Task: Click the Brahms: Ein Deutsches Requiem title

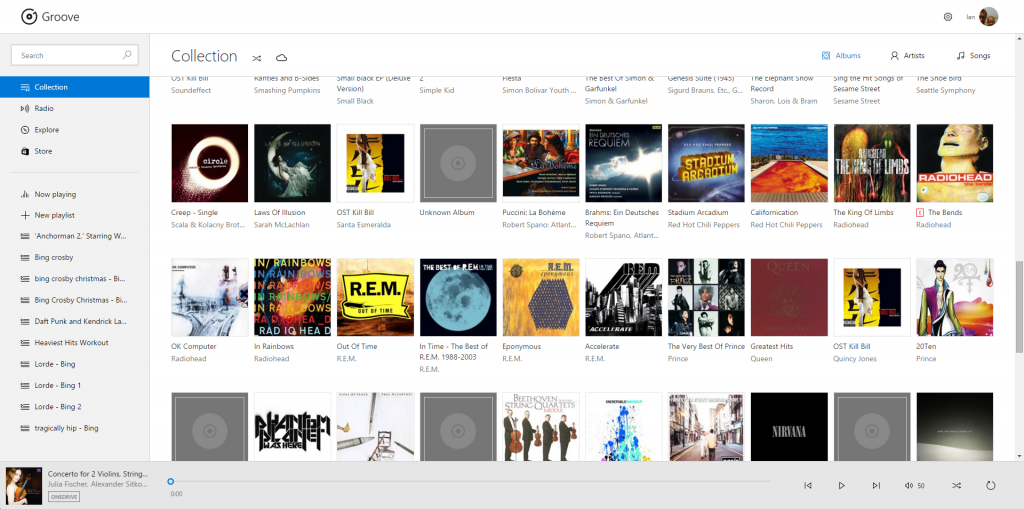Action: click(x=622, y=218)
